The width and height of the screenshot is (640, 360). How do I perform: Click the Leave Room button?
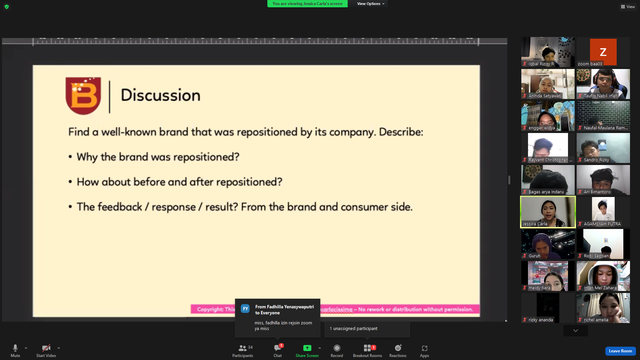[620, 351]
